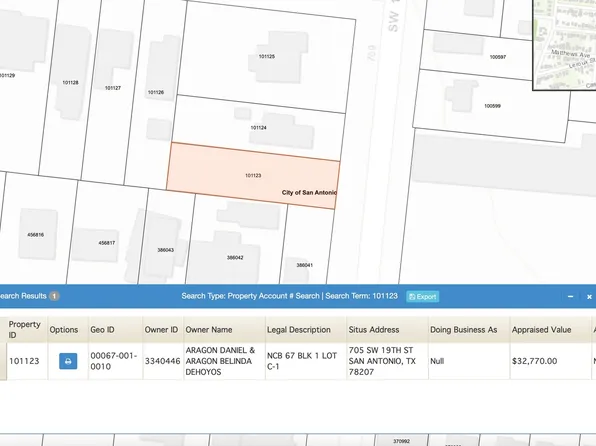Select the highlighted parcel 101123 on map

[253, 175]
